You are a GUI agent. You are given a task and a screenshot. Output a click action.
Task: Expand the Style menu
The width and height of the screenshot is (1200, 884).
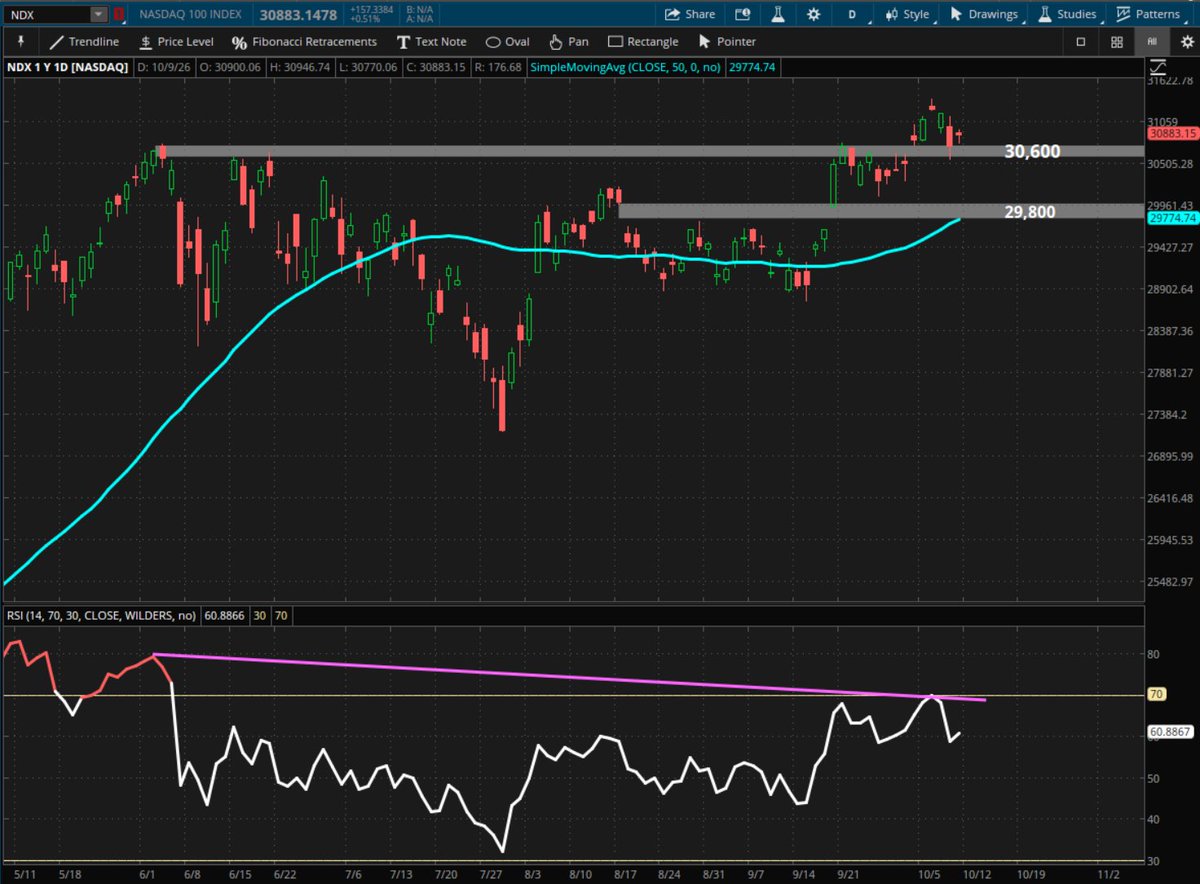click(x=907, y=14)
